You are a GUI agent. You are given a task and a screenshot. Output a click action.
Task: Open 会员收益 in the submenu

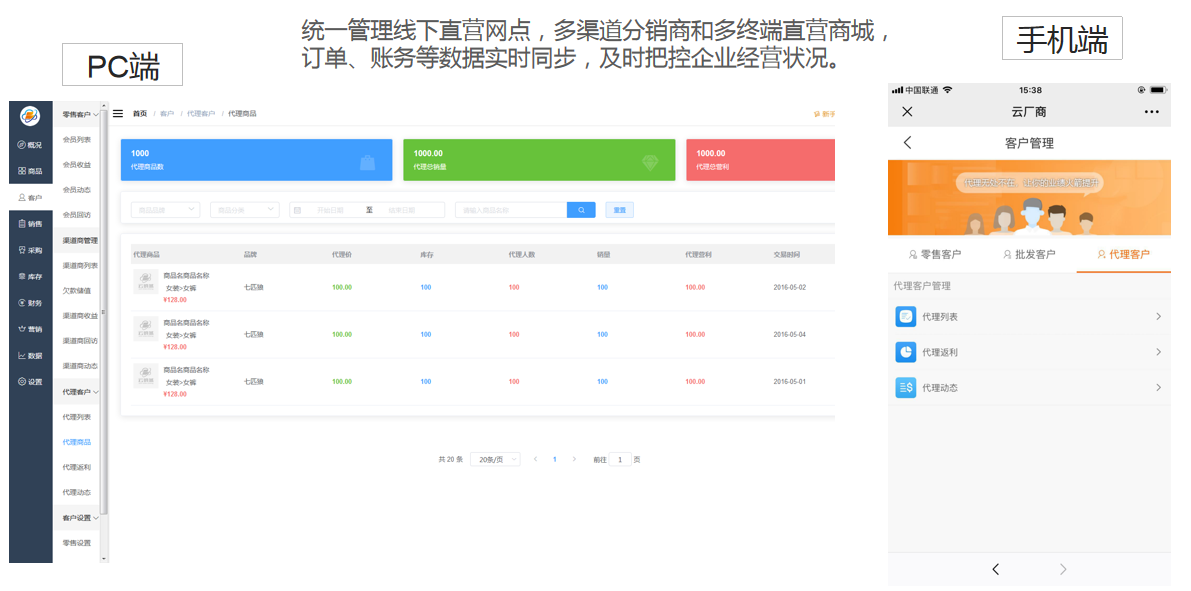[x=77, y=165]
